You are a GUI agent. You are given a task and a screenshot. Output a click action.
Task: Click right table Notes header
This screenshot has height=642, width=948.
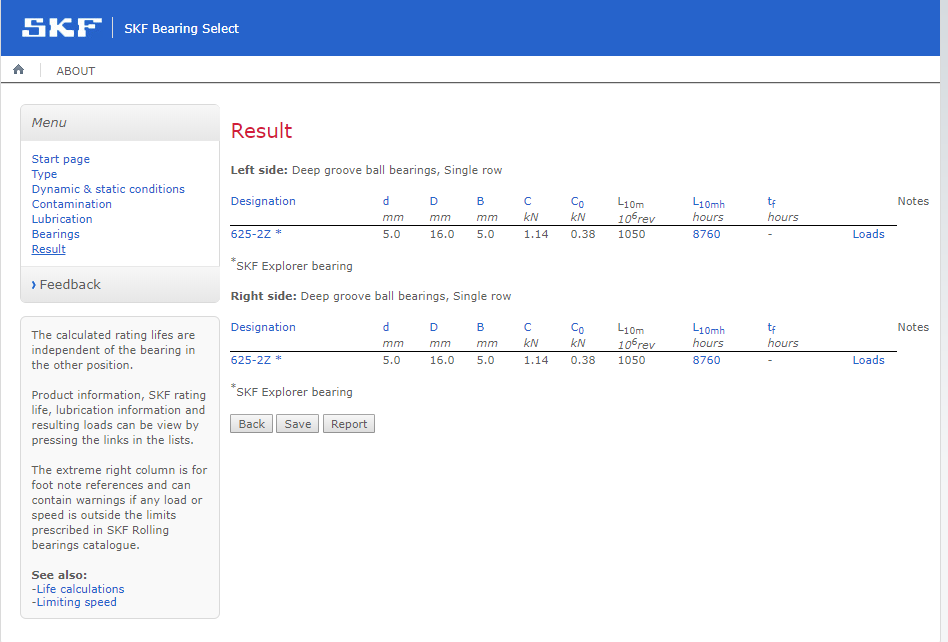(x=913, y=327)
